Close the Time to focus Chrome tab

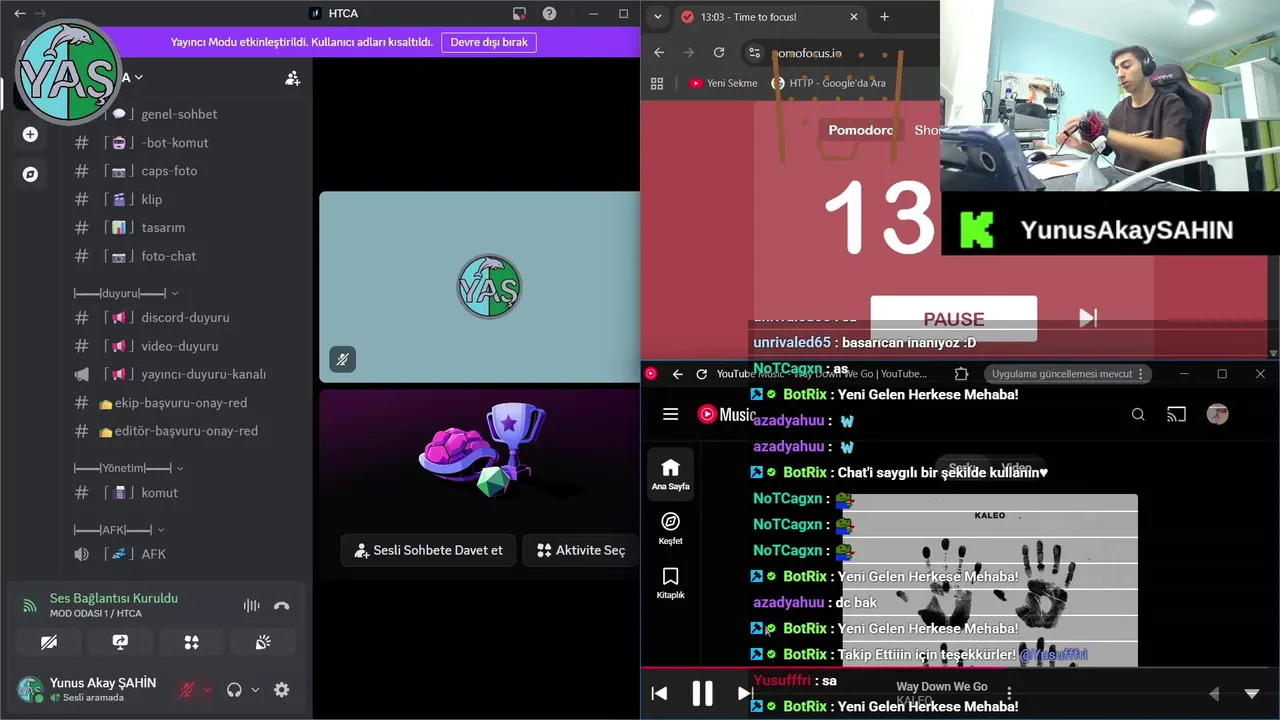click(x=854, y=17)
